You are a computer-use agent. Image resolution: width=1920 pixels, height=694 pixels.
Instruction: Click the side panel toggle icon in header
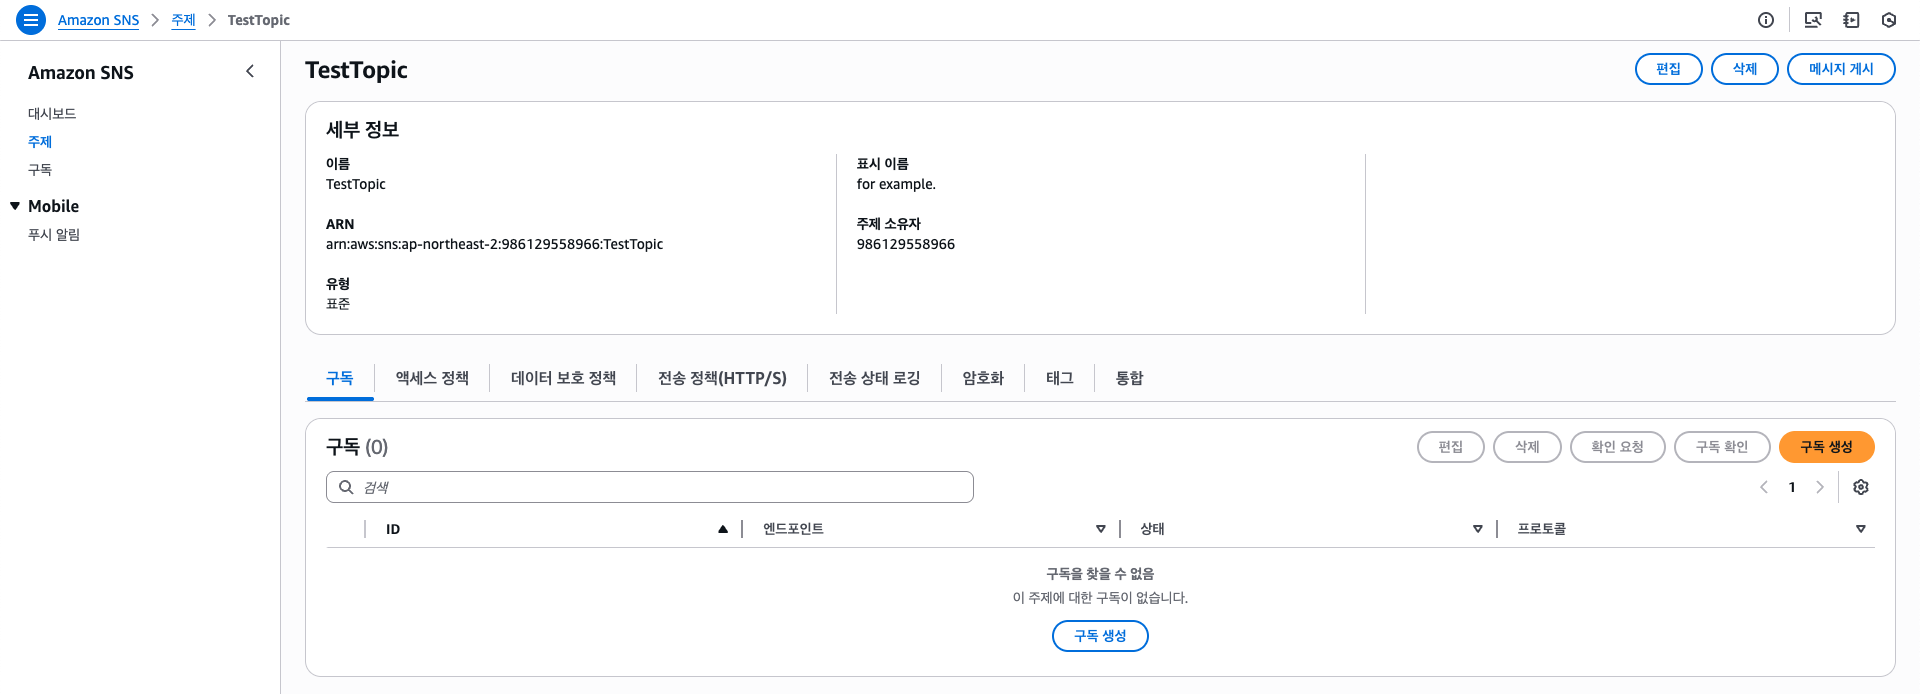click(1851, 20)
